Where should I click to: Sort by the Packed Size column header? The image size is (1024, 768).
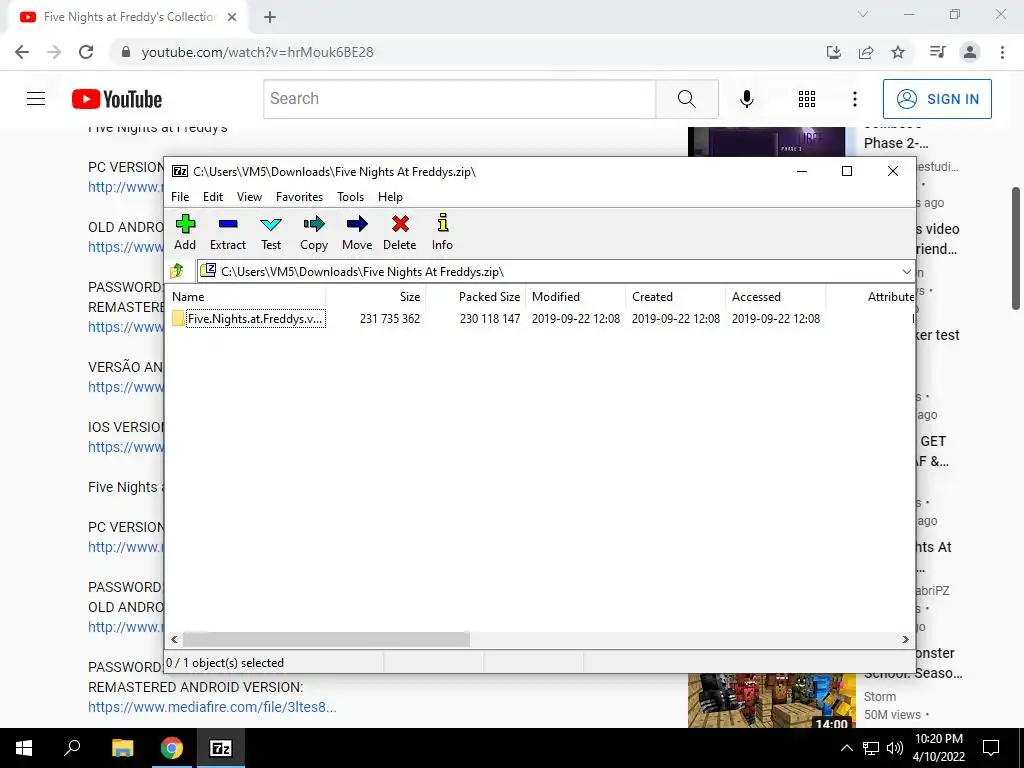pyautogui.click(x=476, y=296)
